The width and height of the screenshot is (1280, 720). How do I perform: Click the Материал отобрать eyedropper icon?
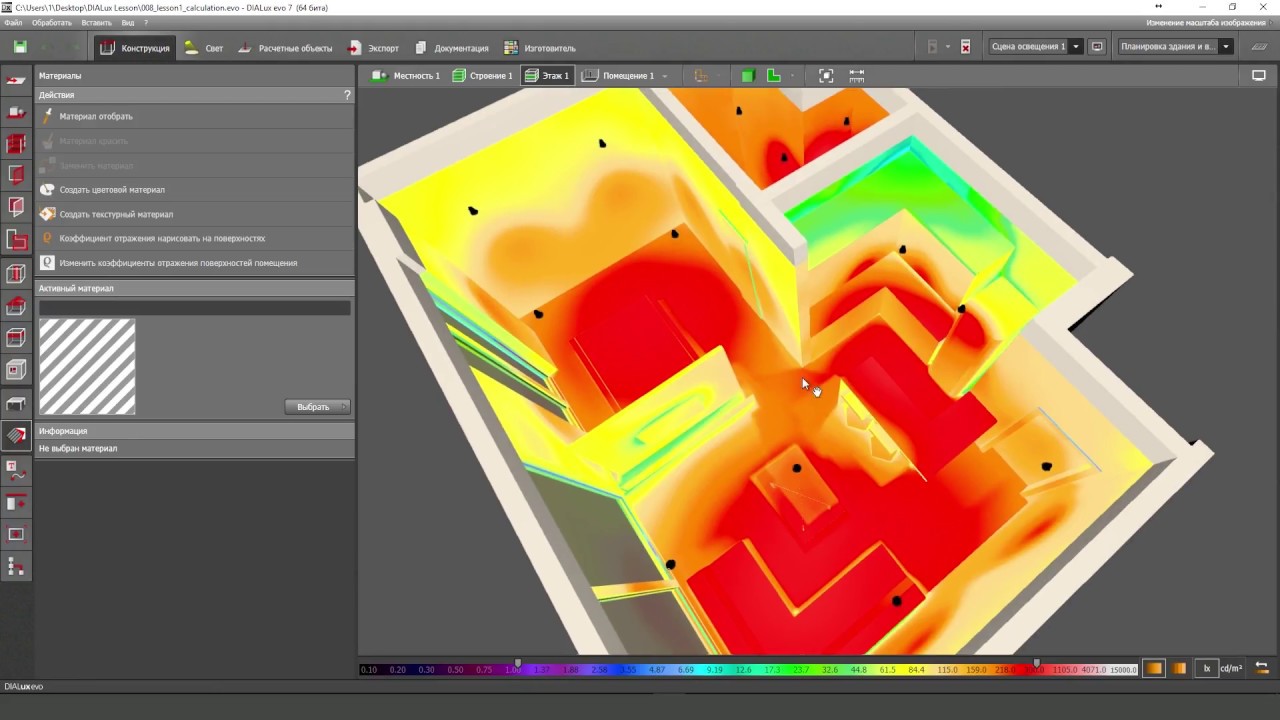point(47,116)
